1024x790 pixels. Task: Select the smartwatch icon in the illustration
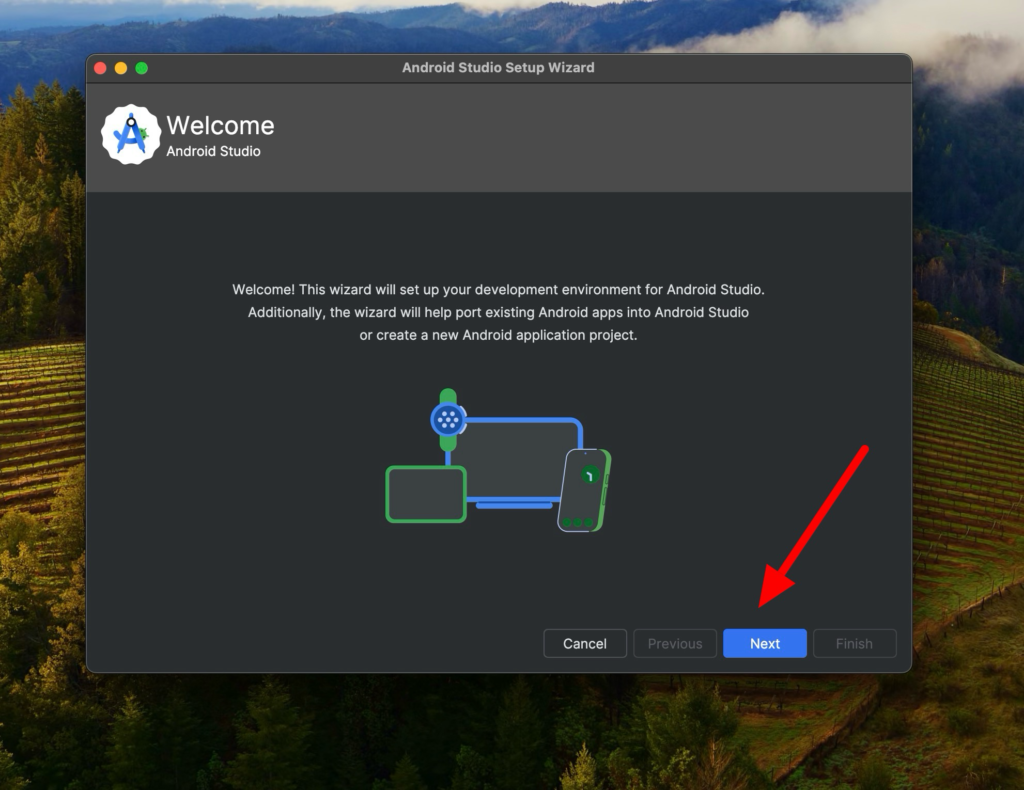(447, 420)
